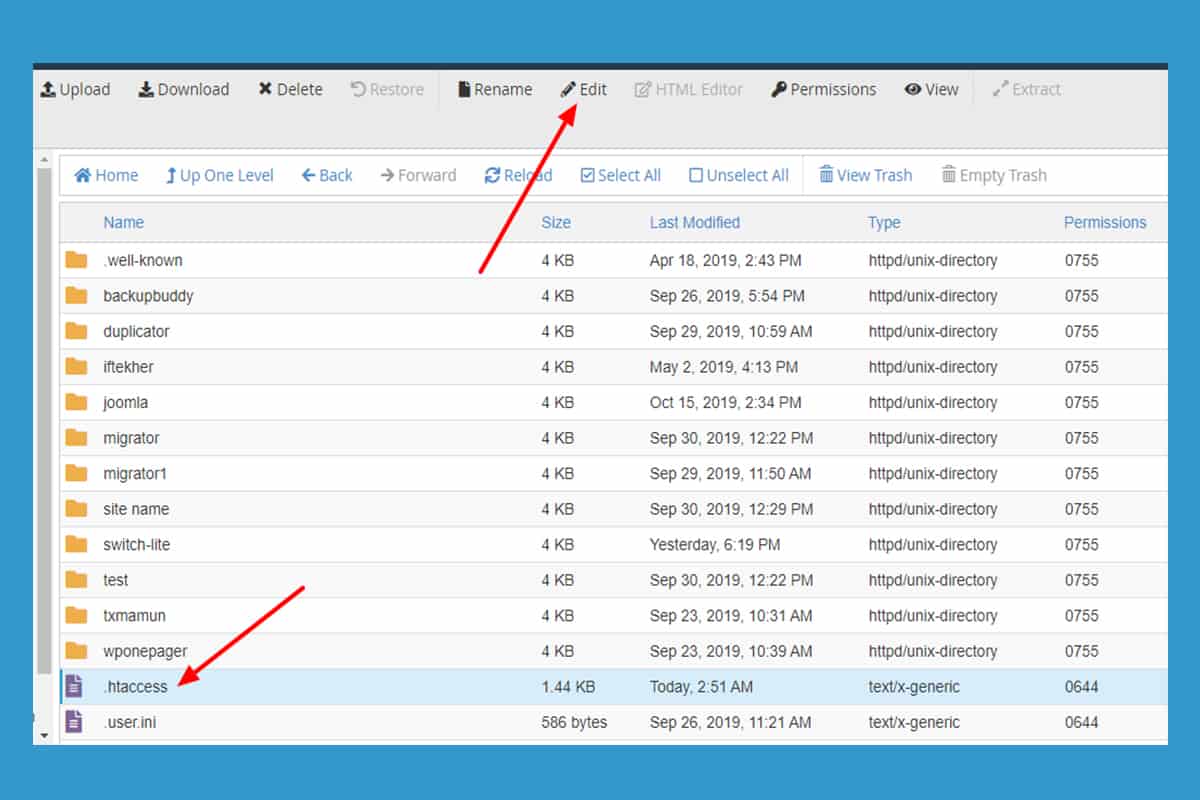Open View Trash
Image resolution: width=1200 pixels, height=800 pixels.
tap(866, 176)
